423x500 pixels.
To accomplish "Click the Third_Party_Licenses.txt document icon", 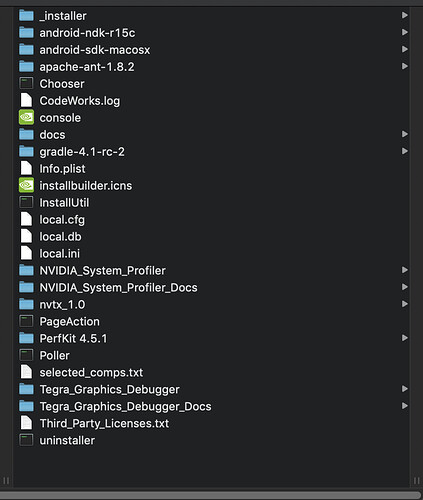I will coord(26,423).
